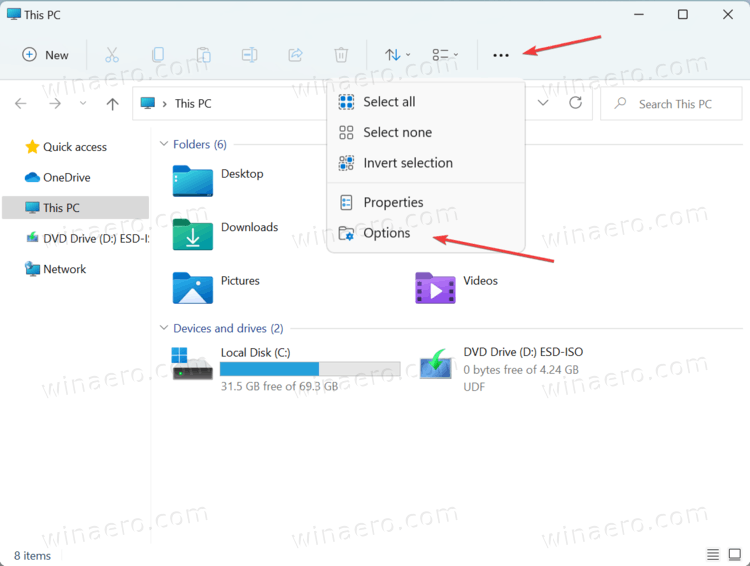Viewport: 750px width, 566px height.
Task: Select the Desktop folder
Action: (x=219, y=181)
